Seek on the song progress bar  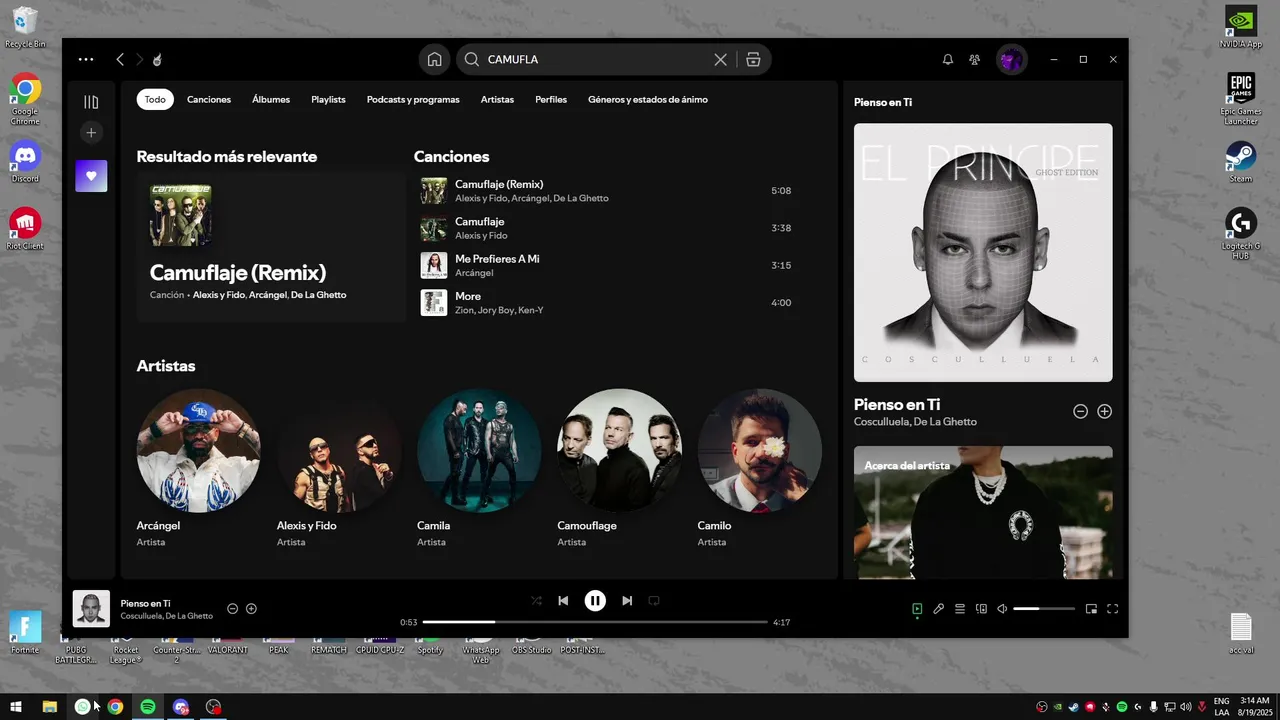pyautogui.click(x=595, y=622)
